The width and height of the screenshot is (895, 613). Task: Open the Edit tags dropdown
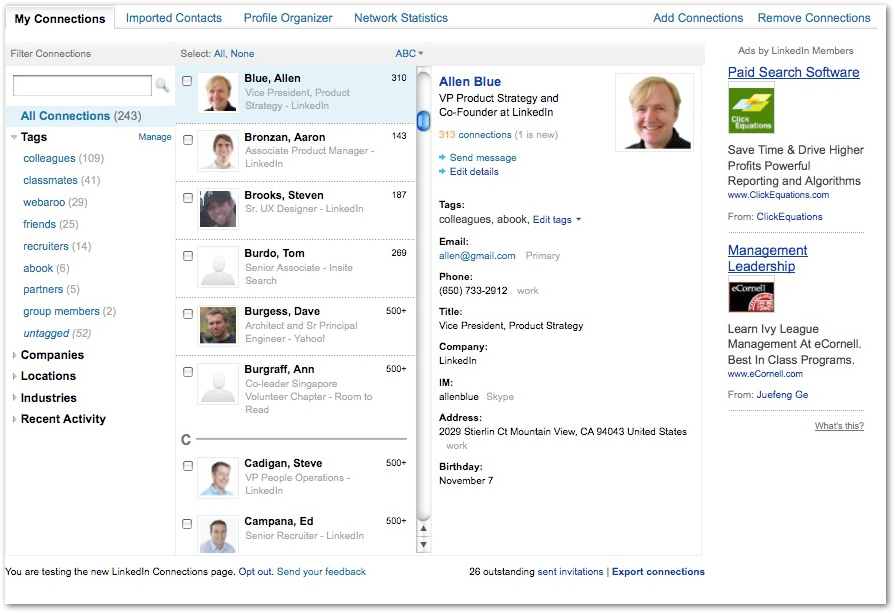pos(557,220)
